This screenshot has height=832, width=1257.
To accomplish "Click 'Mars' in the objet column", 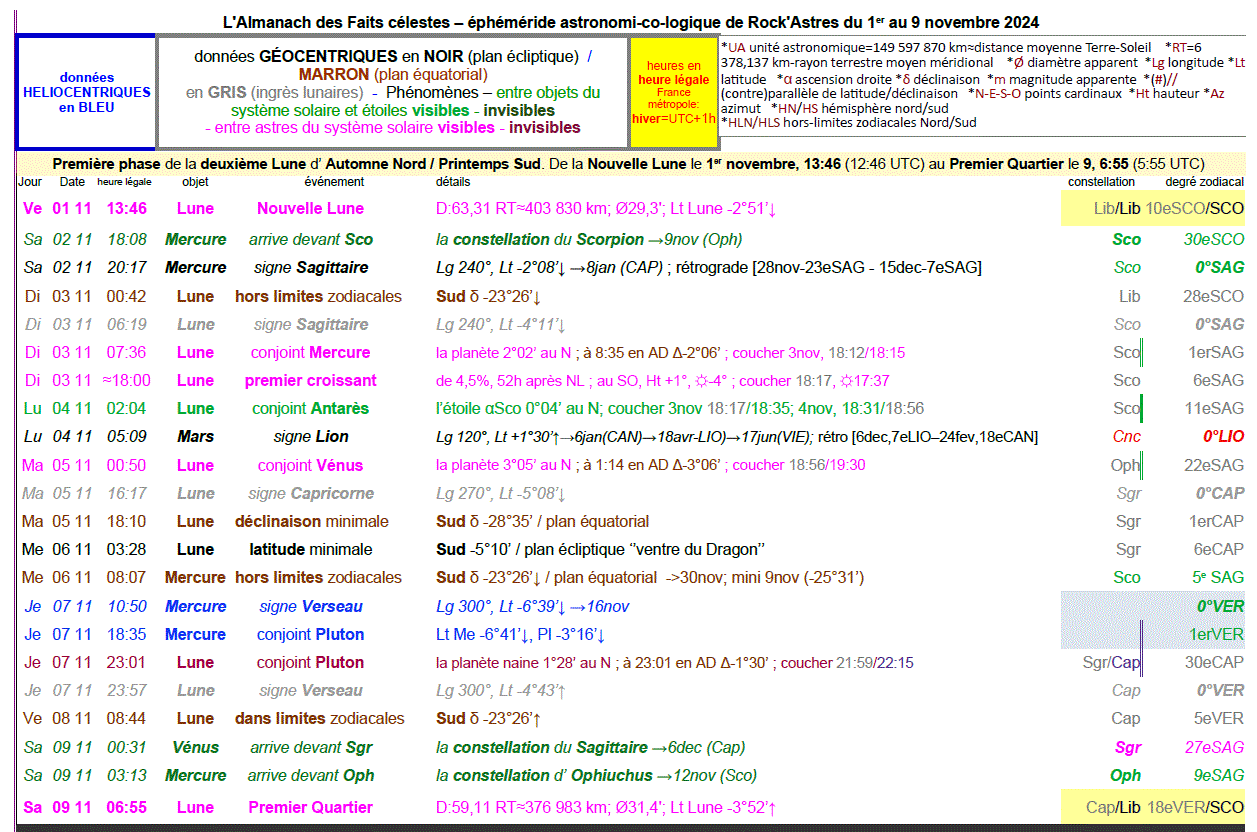I will coord(195,437).
